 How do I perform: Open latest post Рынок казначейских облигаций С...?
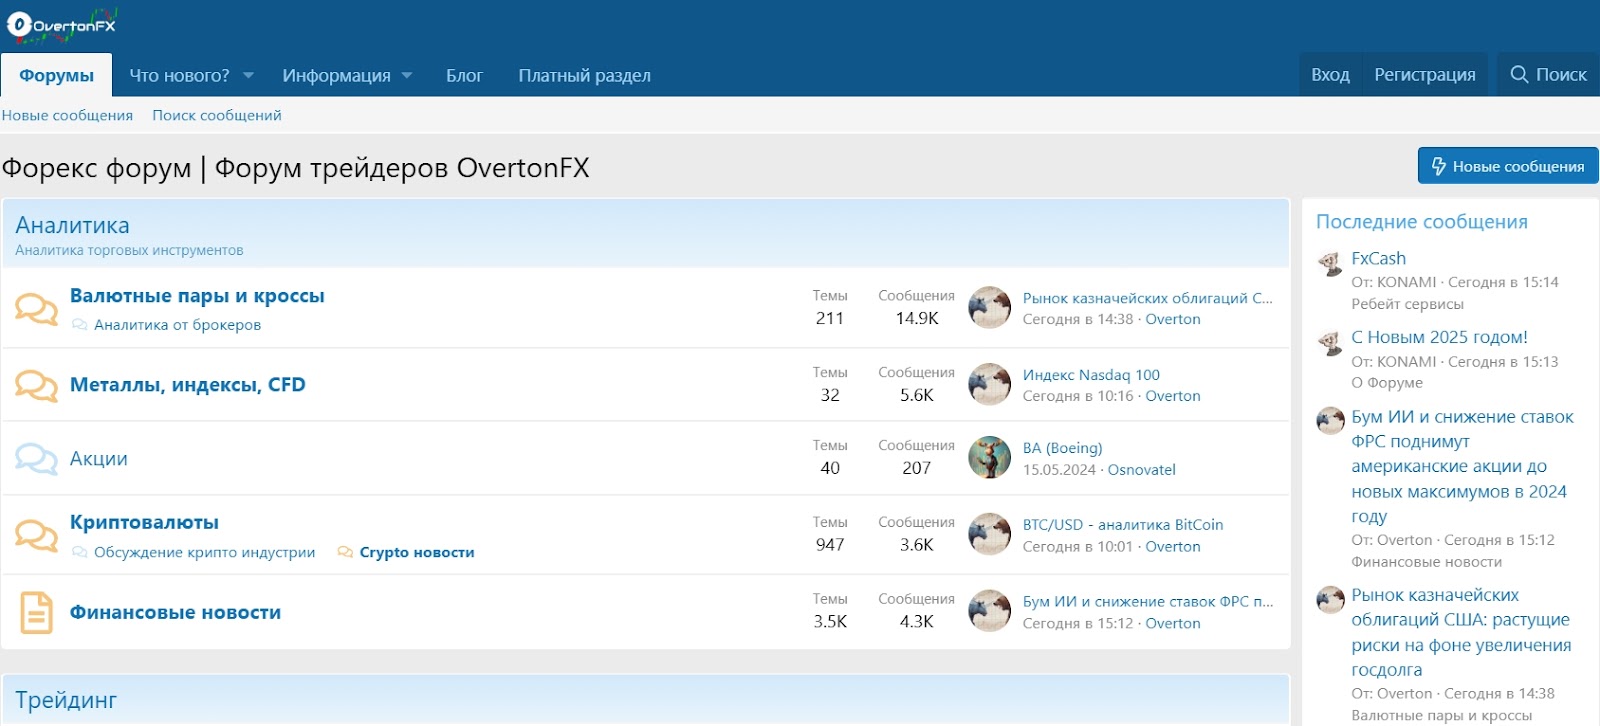1148,298
